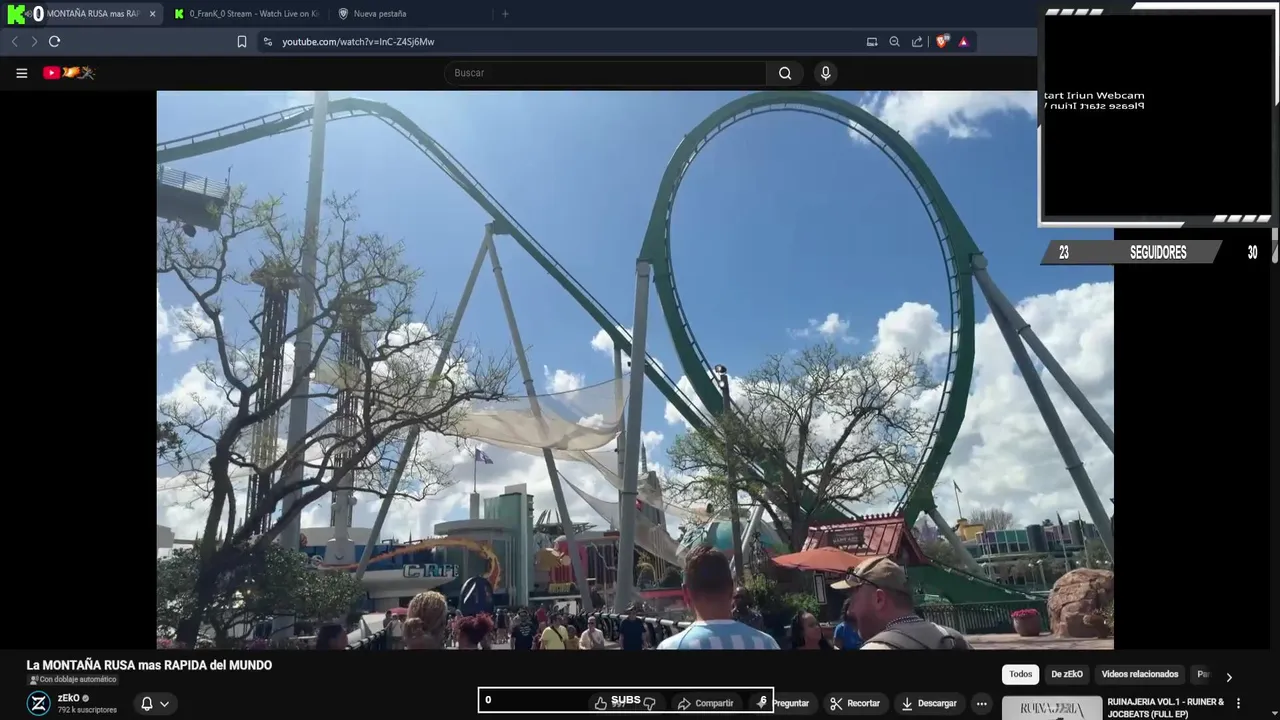The width and height of the screenshot is (1280, 720).
Task: Dislike the video with thumbs down
Action: [x=649, y=703]
